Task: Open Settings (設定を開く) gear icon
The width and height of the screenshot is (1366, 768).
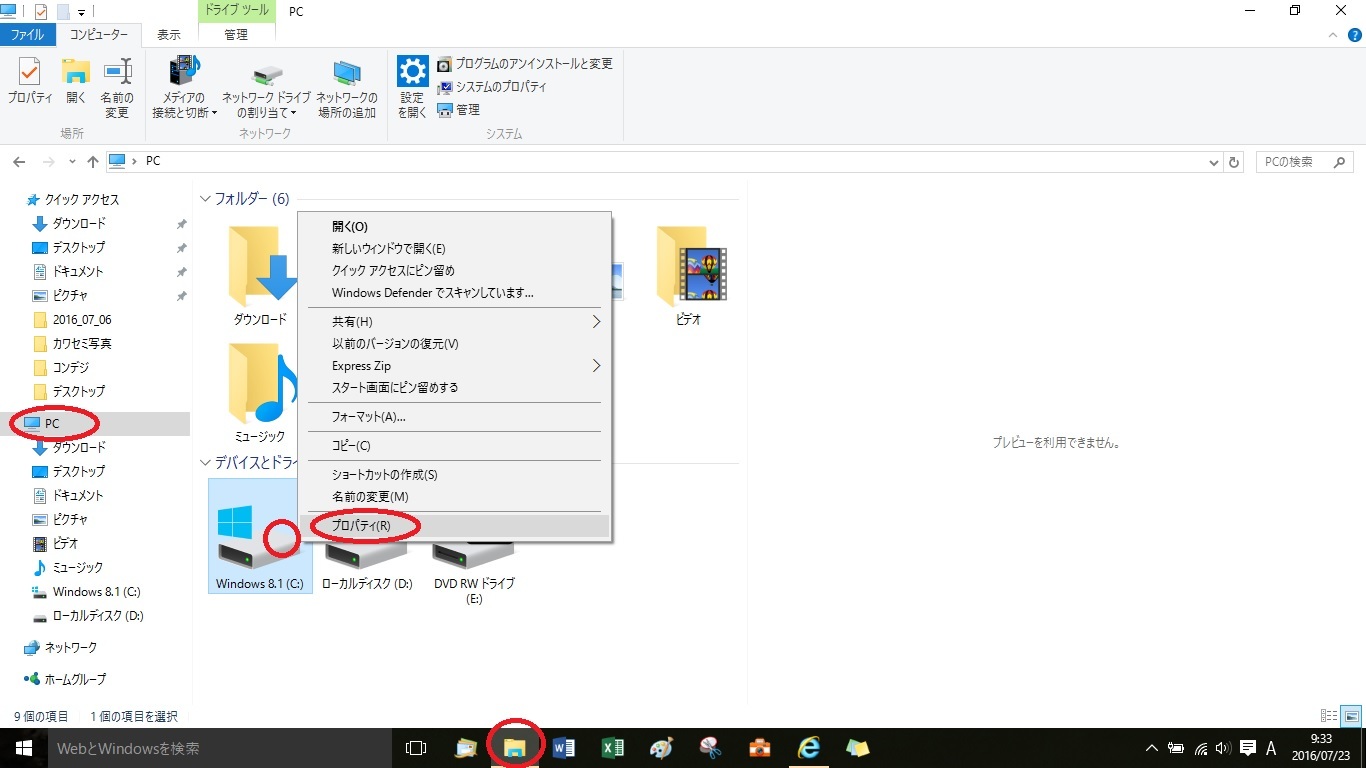Action: [x=412, y=88]
